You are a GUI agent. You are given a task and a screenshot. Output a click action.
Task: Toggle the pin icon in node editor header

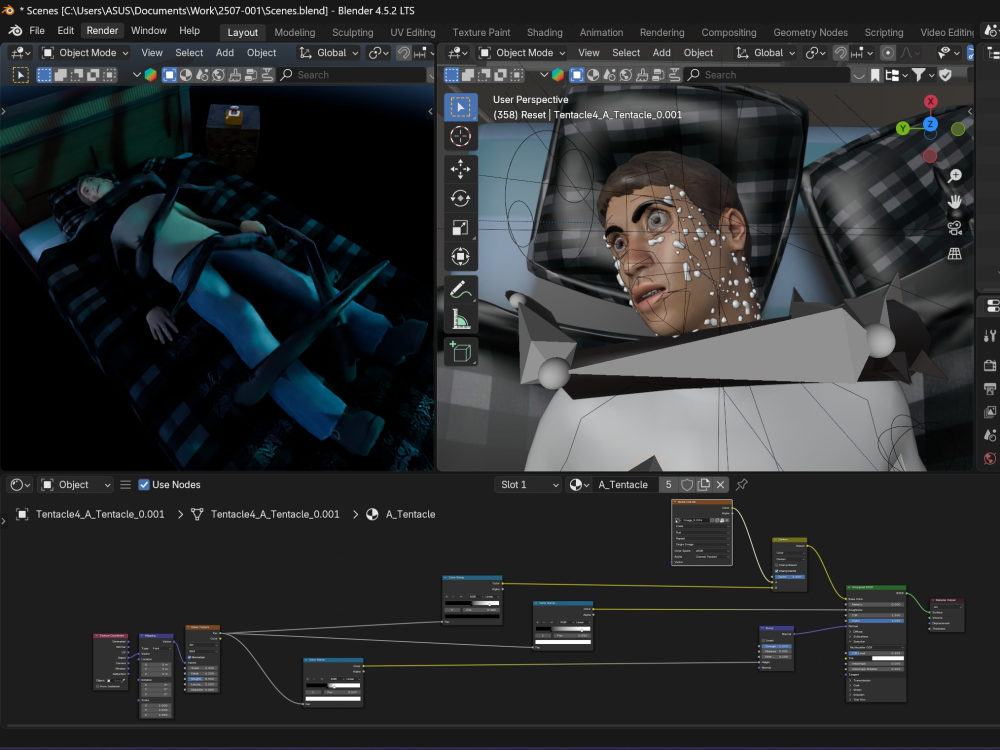coord(742,485)
